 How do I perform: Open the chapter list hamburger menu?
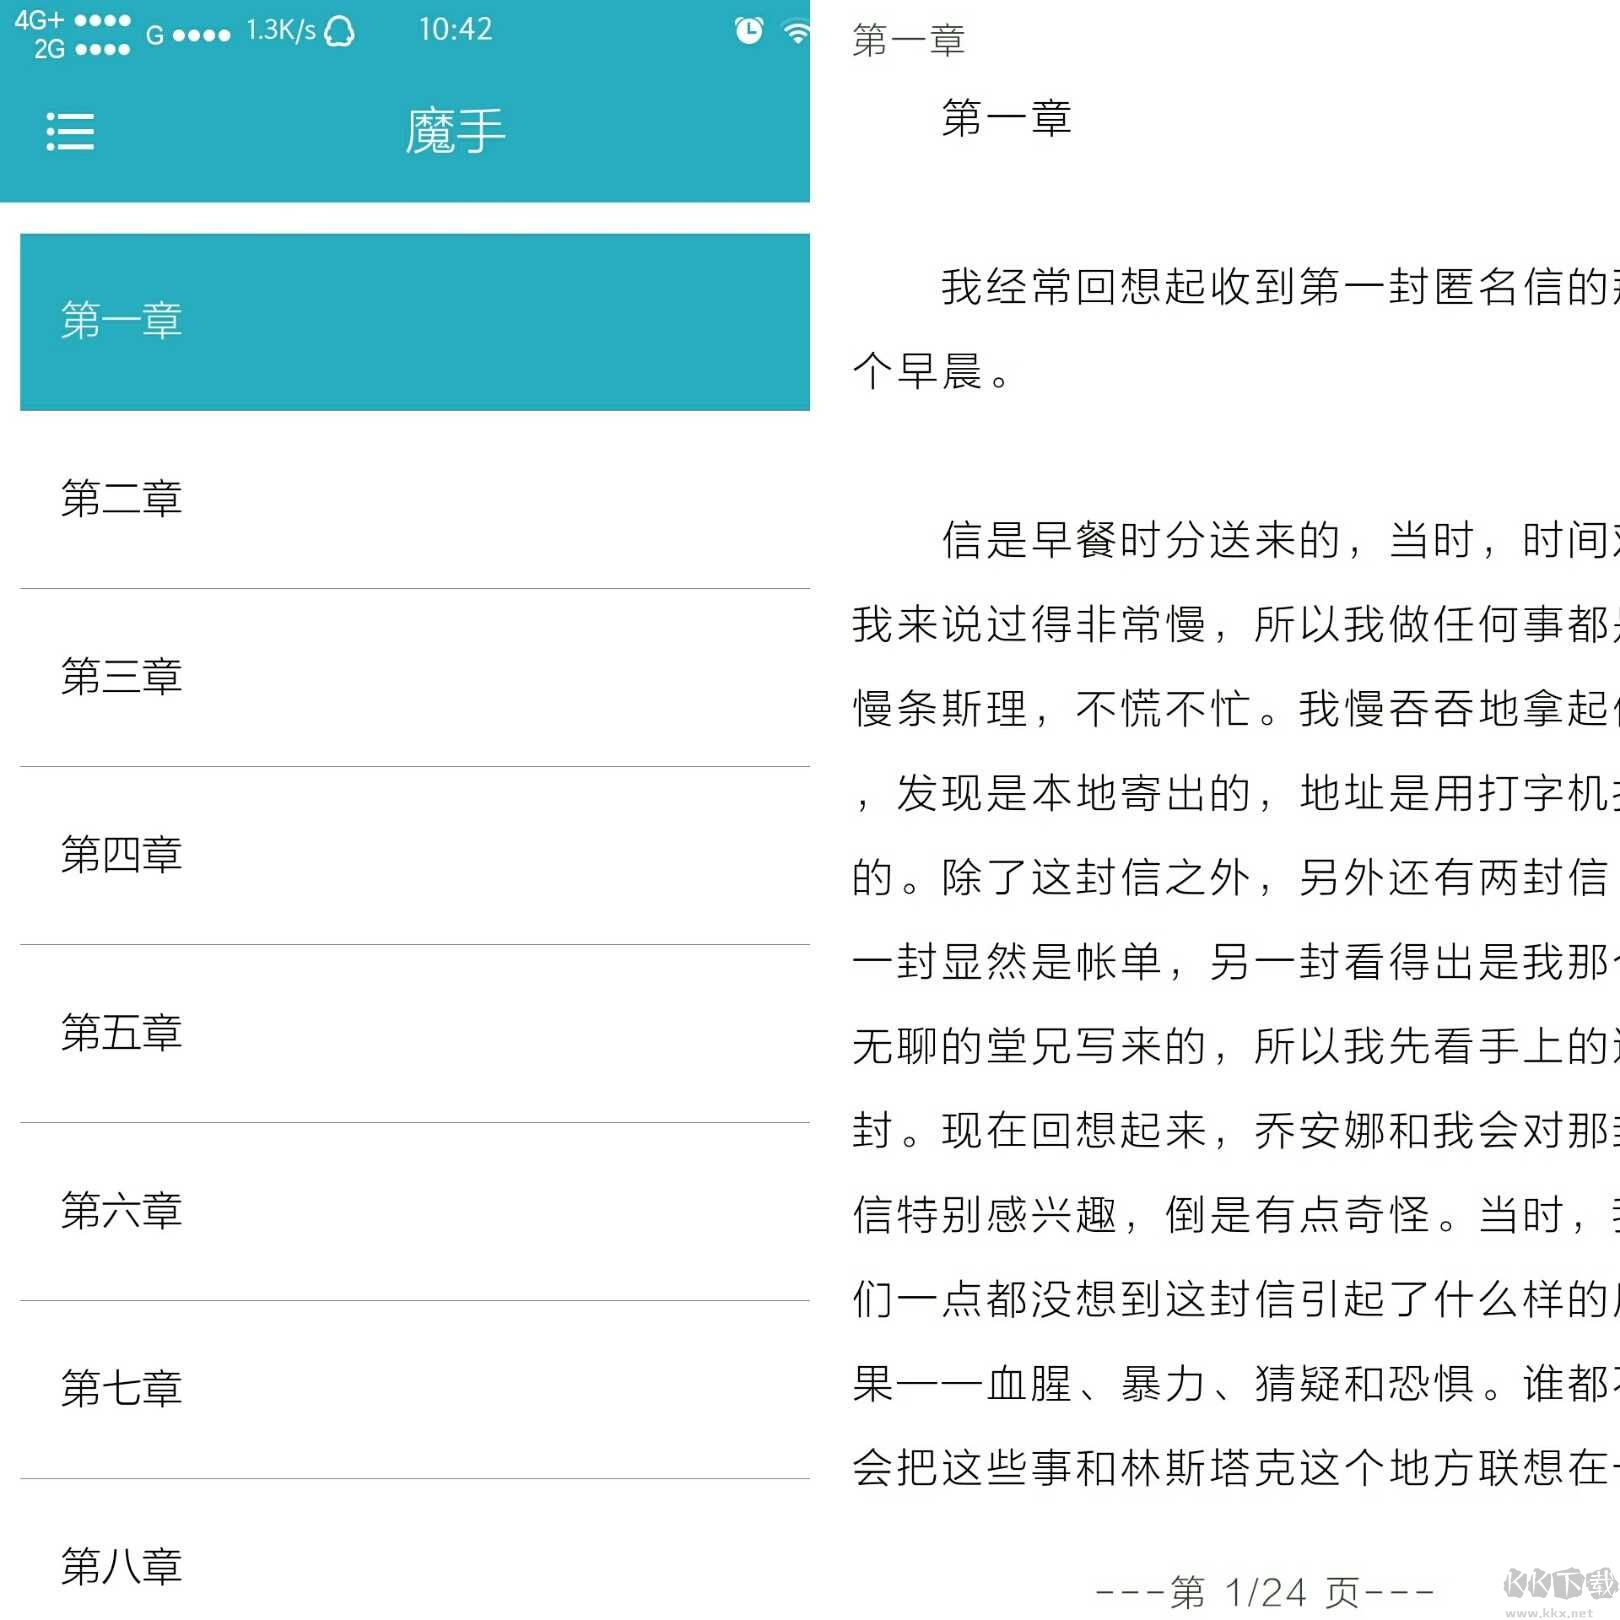68,131
